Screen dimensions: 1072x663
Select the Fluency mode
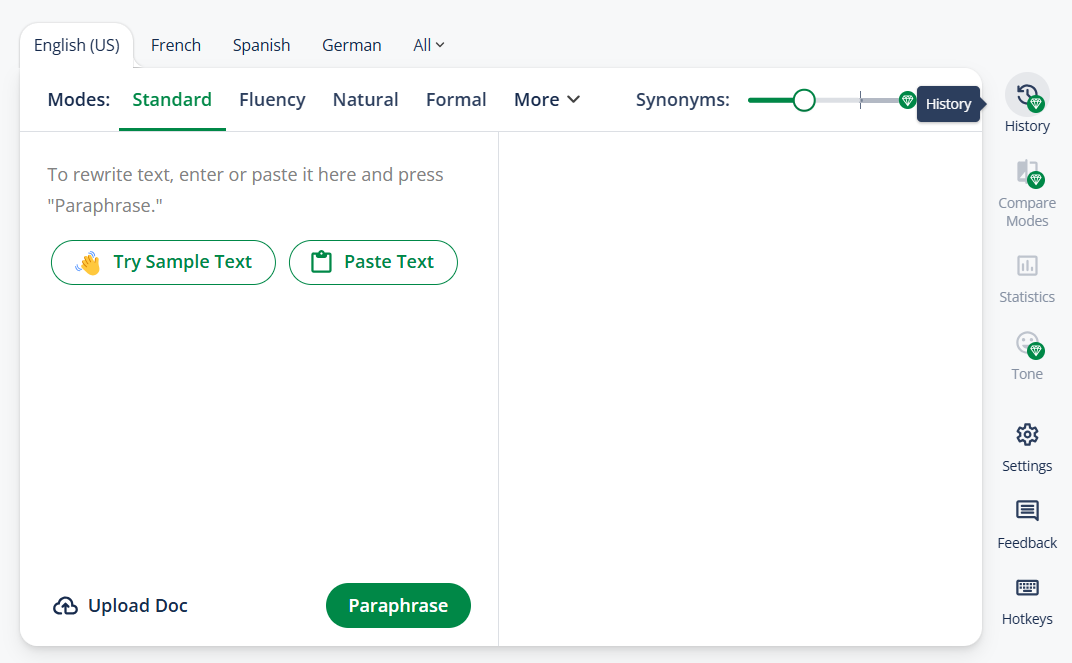point(272,100)
